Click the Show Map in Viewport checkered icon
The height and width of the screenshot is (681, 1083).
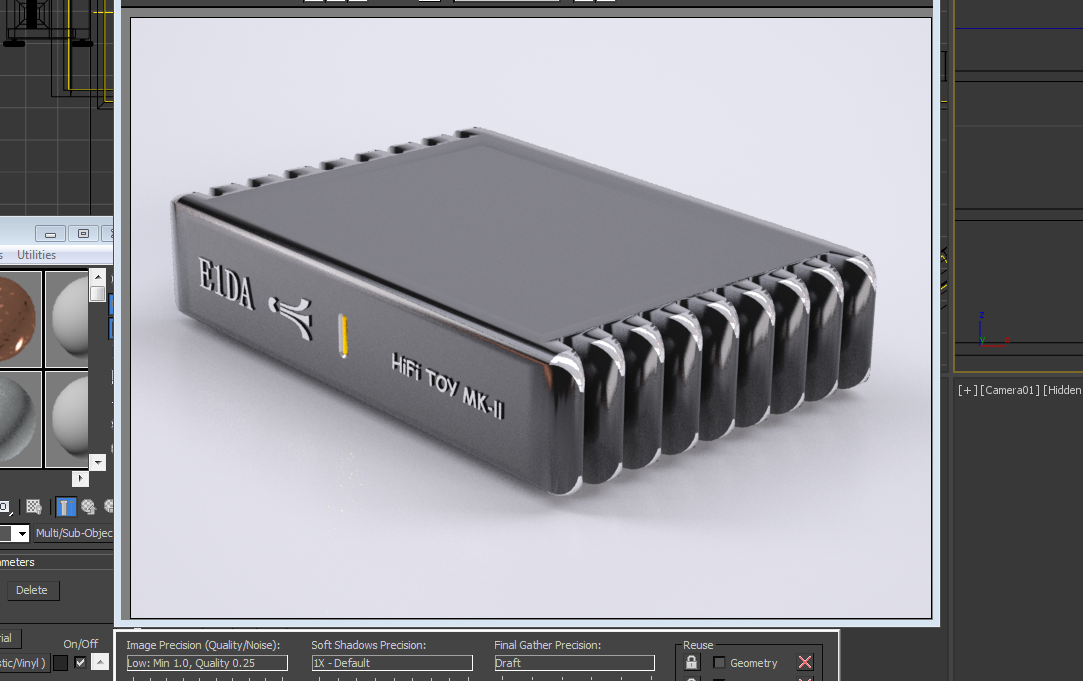click(34, 507)
